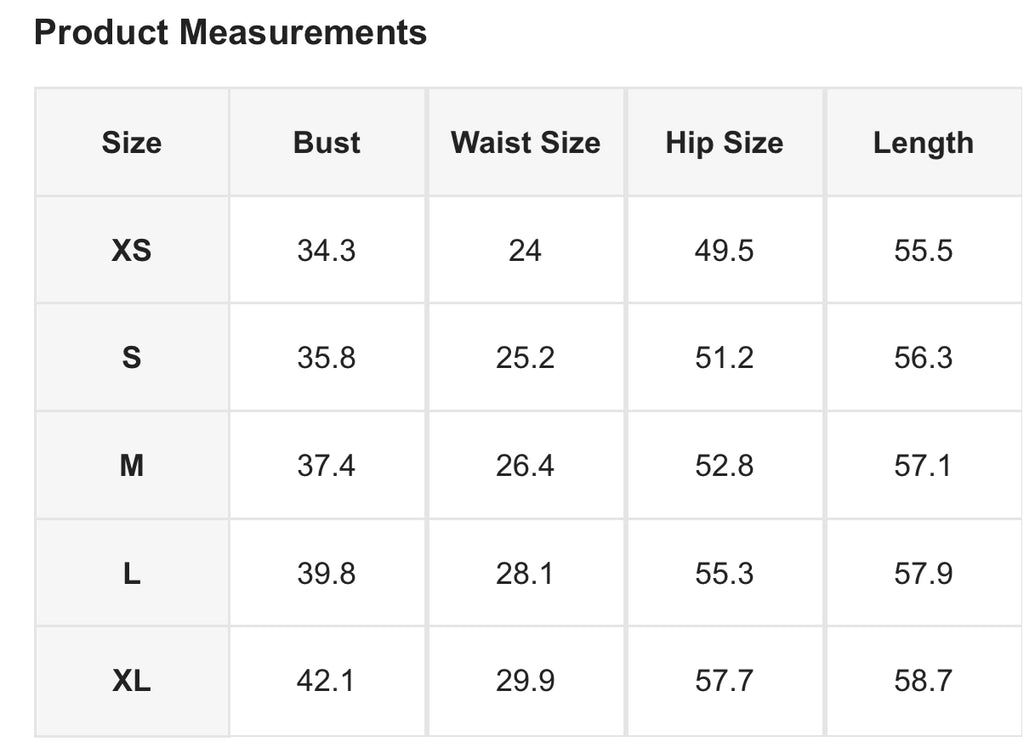Viewport: 1024px width, 742px height.
Task: Select the XL waist value 29.9
Action: pos(526,681)
